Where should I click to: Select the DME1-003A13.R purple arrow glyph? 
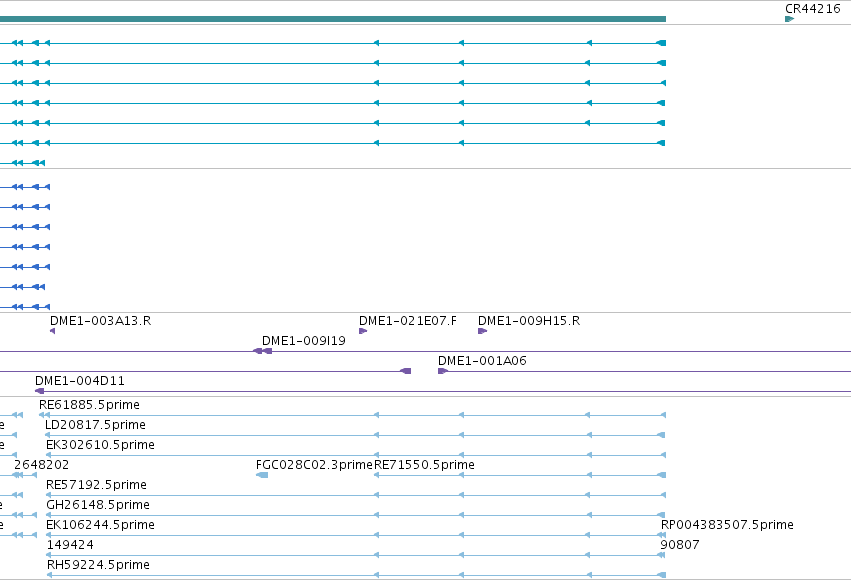coord(53,331)
